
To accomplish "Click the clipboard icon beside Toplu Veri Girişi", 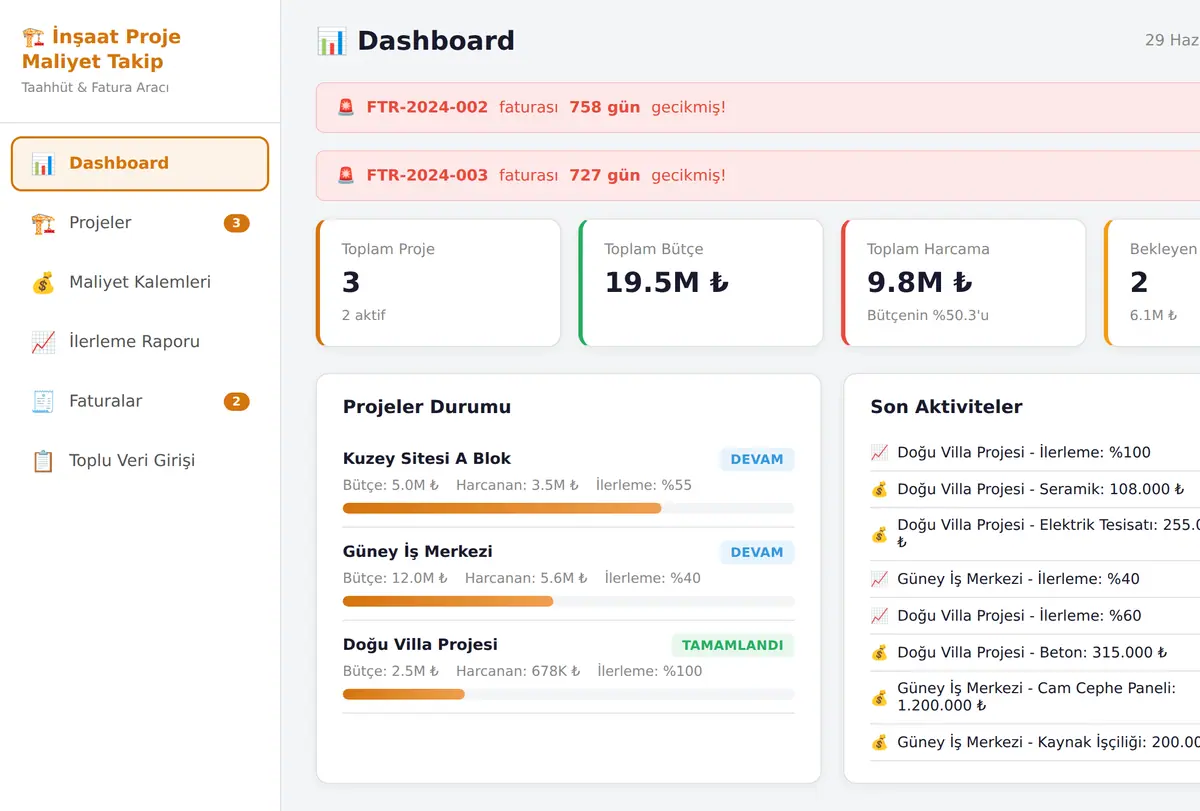I will pyautogui.click(x=43, y=461).
